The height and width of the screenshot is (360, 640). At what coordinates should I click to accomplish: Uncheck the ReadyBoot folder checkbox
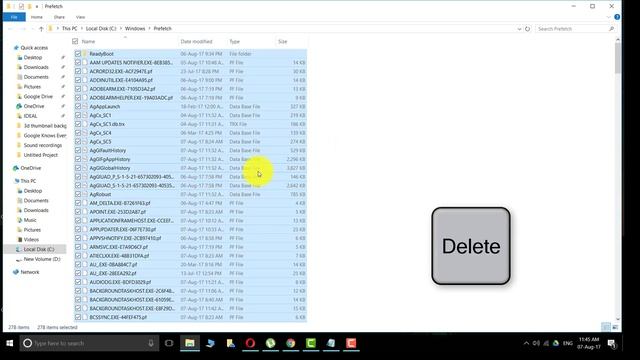[x=78, y=54]
